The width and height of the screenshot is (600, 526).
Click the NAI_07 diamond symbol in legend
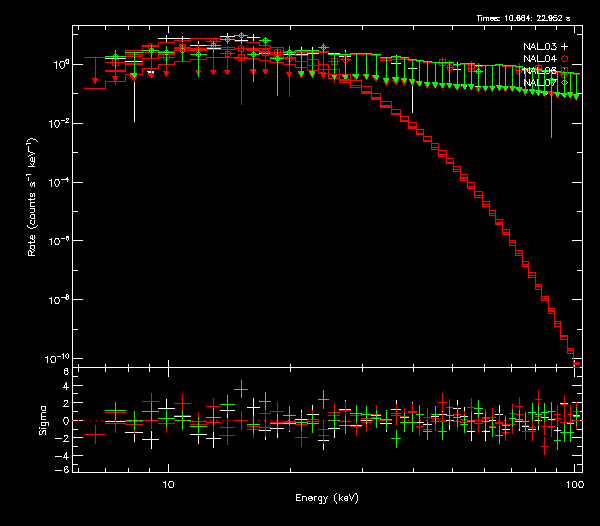[x=564, y=83]
